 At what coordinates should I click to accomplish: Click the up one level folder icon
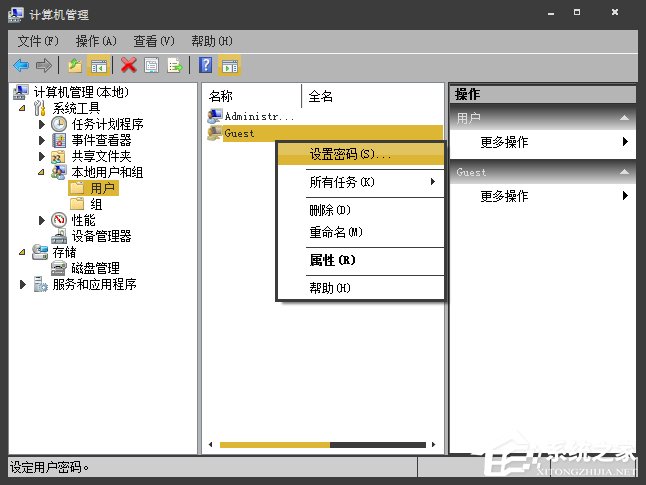click(74, 65)
